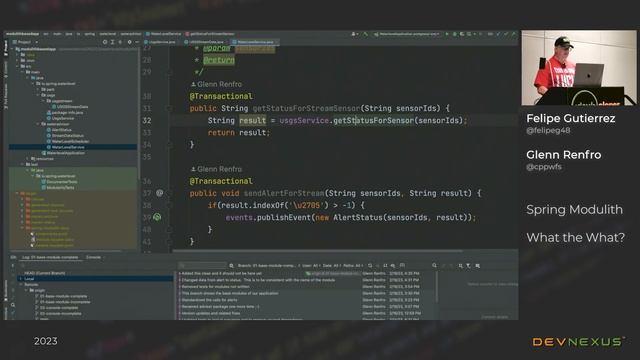Click getStatusForSensor method call in code
Viewport: 640px width, 360px height.
tap(373, 120)
